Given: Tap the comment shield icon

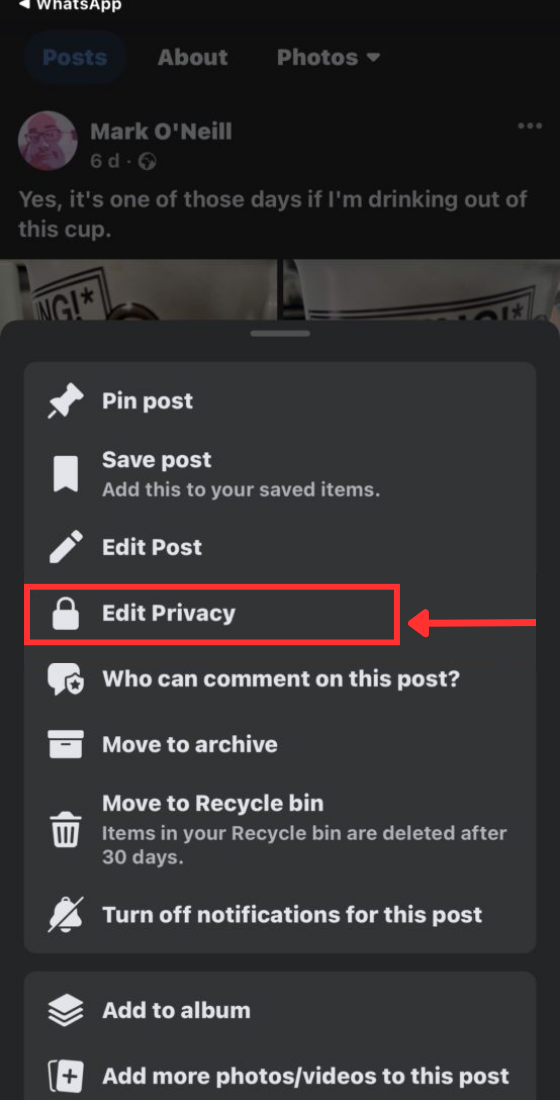Looking at the screenshot, I should pos(65,679).
